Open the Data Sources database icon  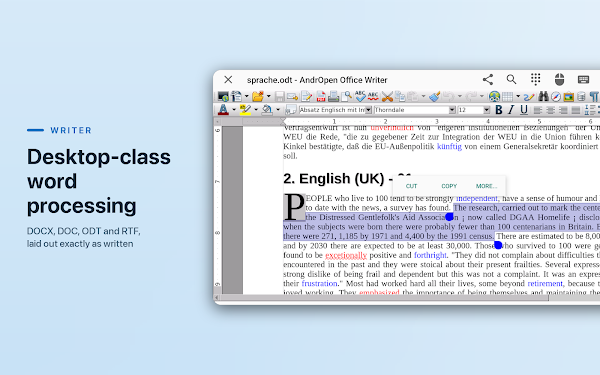[581, 97]
